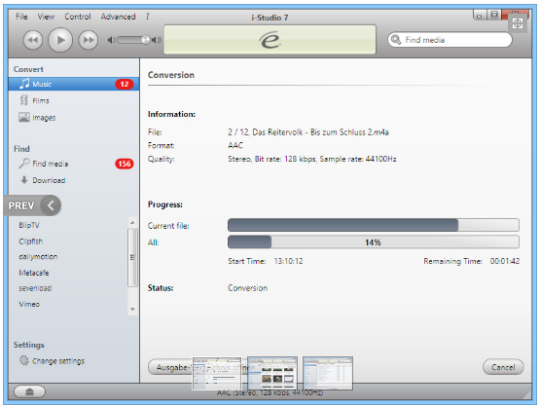Select Films in the sidebar
The height and width of the screenshot is (407, 540).
tap(41, 101)
